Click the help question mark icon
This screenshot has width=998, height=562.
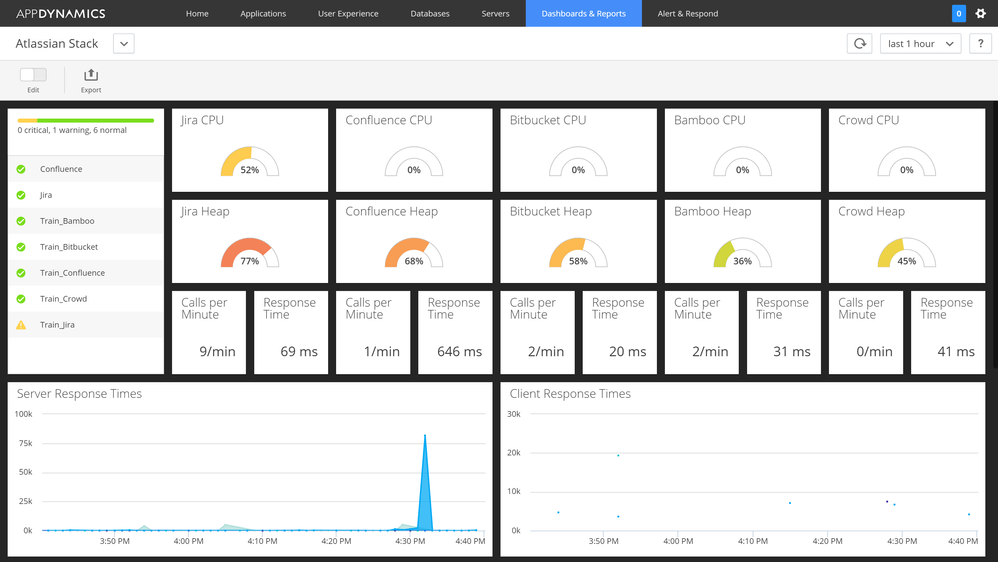tap(980, 43)
